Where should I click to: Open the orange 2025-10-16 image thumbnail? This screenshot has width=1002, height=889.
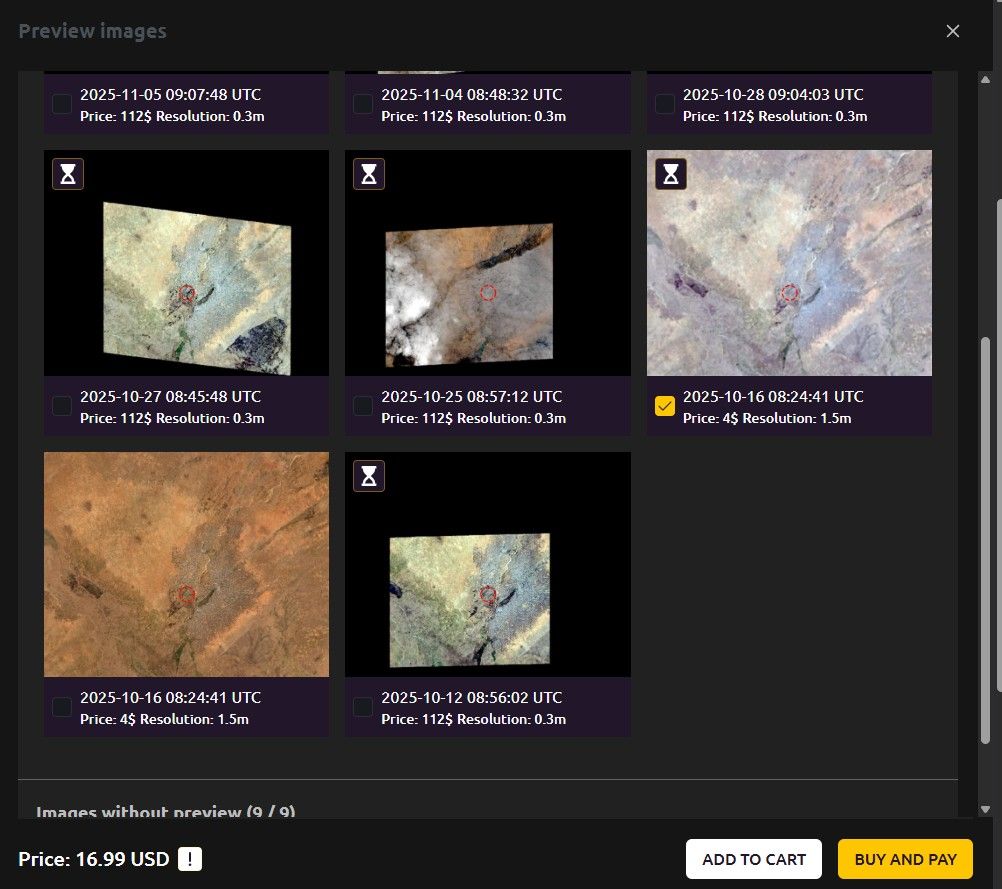(186, 563)
